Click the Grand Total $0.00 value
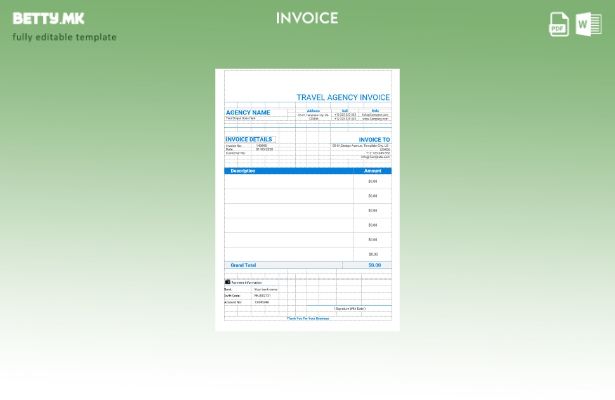This screenshot has width=615, height=400. 374,265
